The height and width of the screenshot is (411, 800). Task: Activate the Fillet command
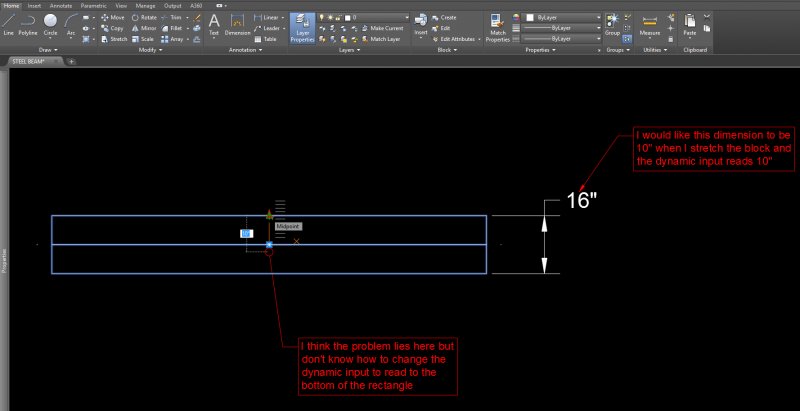click(172, 28)
